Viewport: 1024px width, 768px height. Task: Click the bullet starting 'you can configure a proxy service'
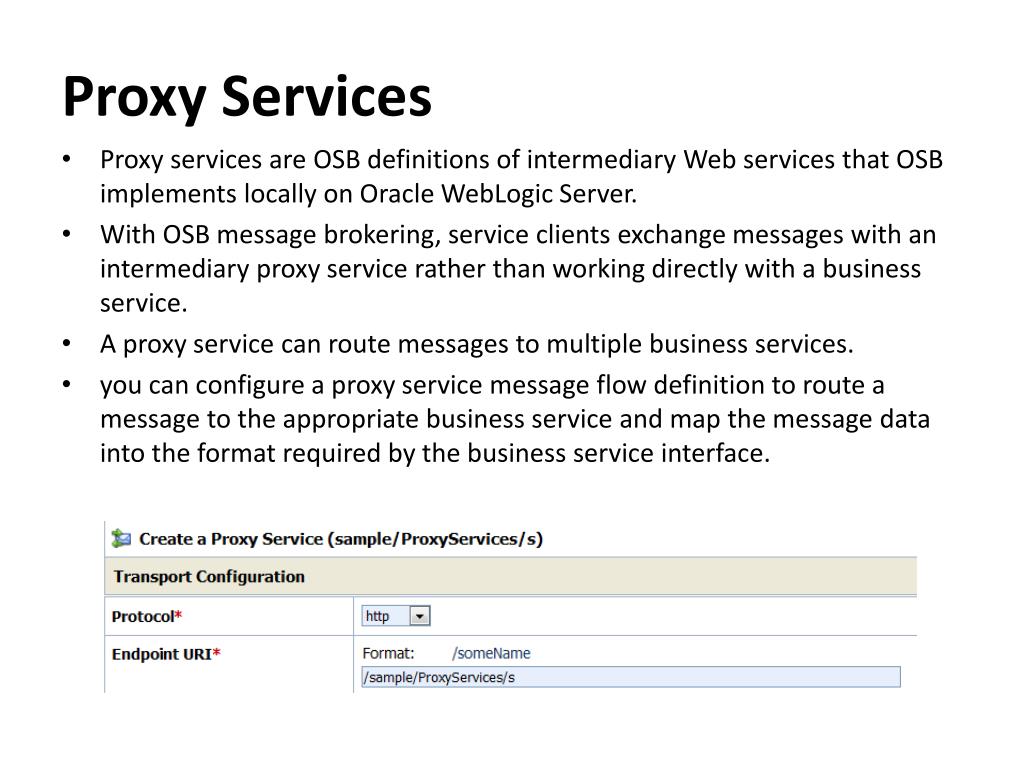(x=515, y=419)
